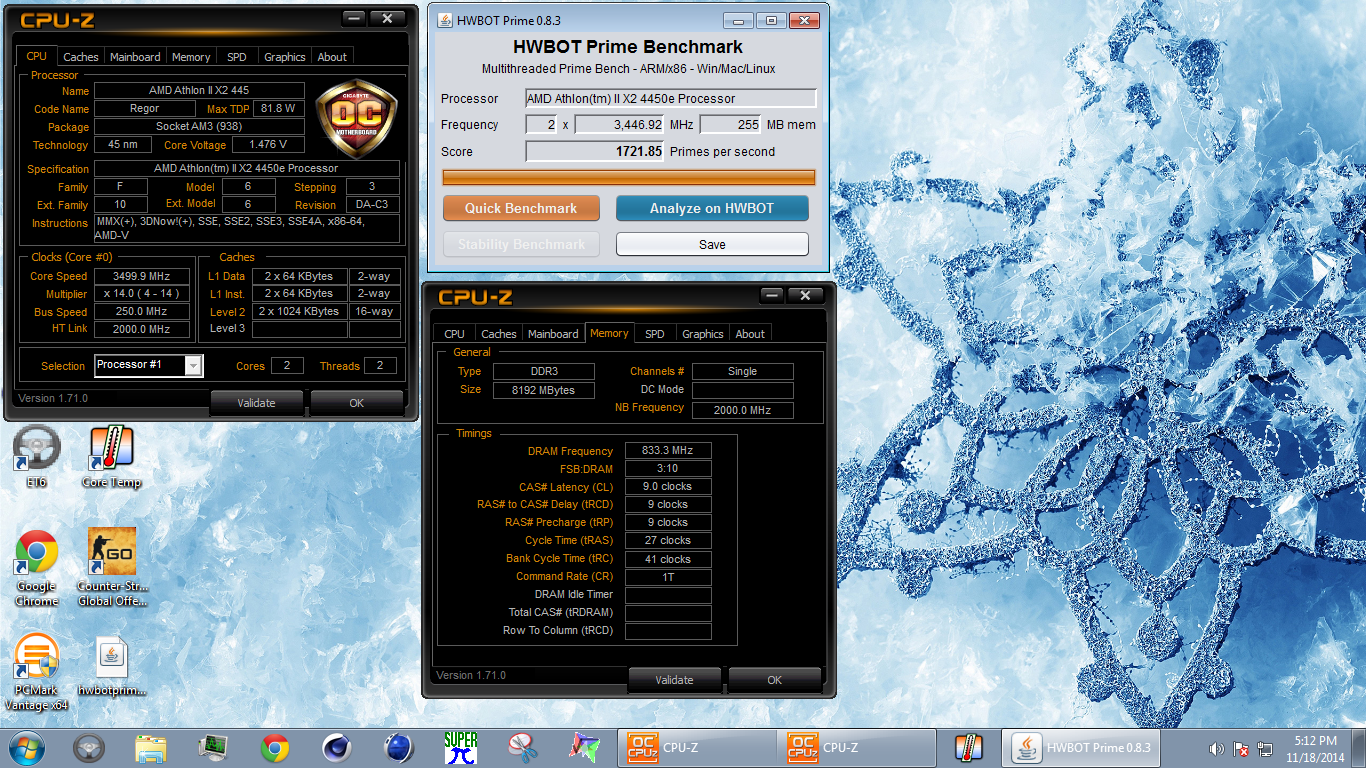Select the Counter-Strike Global Offensive desktop icon
Viewport: 1366px width, 768px height.
(112, 568)
